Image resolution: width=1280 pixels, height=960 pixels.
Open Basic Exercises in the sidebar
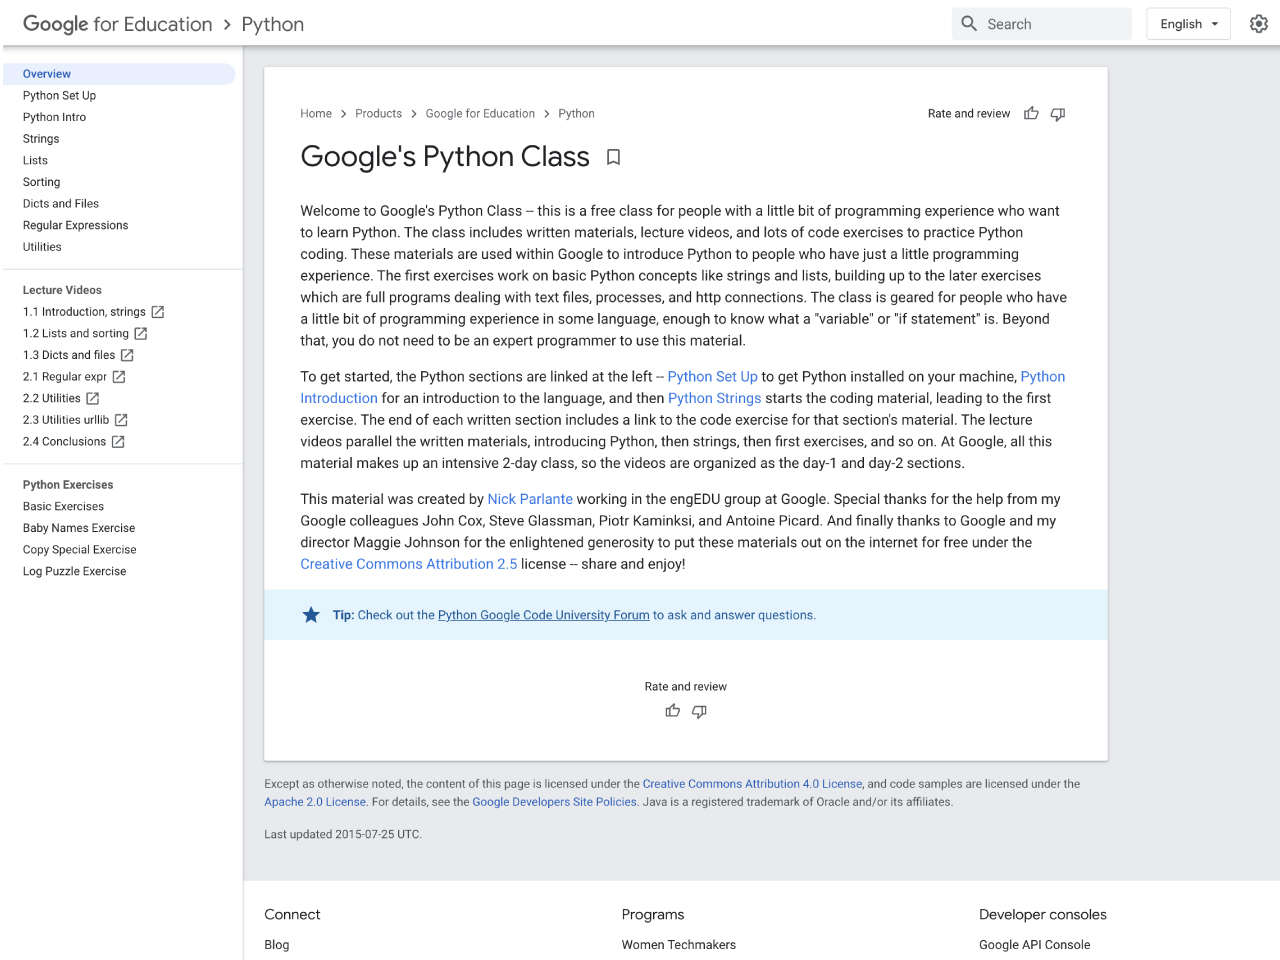pos(63,507)
